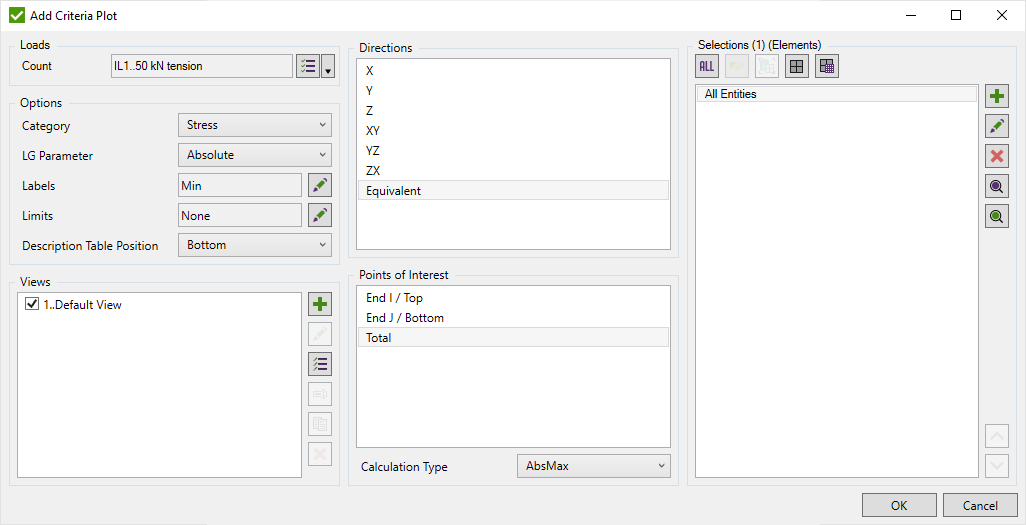The width and height of the screenshot is (1026, 525).
Task: Click the green magnifier icon in Selections
Action: tap(997, 216)
